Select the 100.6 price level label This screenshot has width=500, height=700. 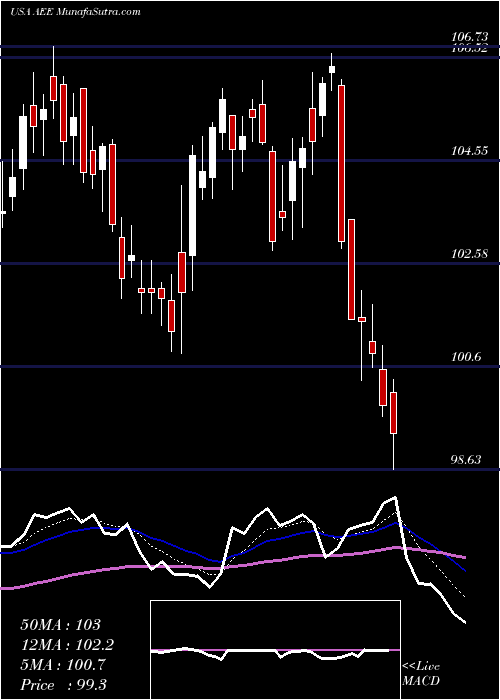pos(466,357)
